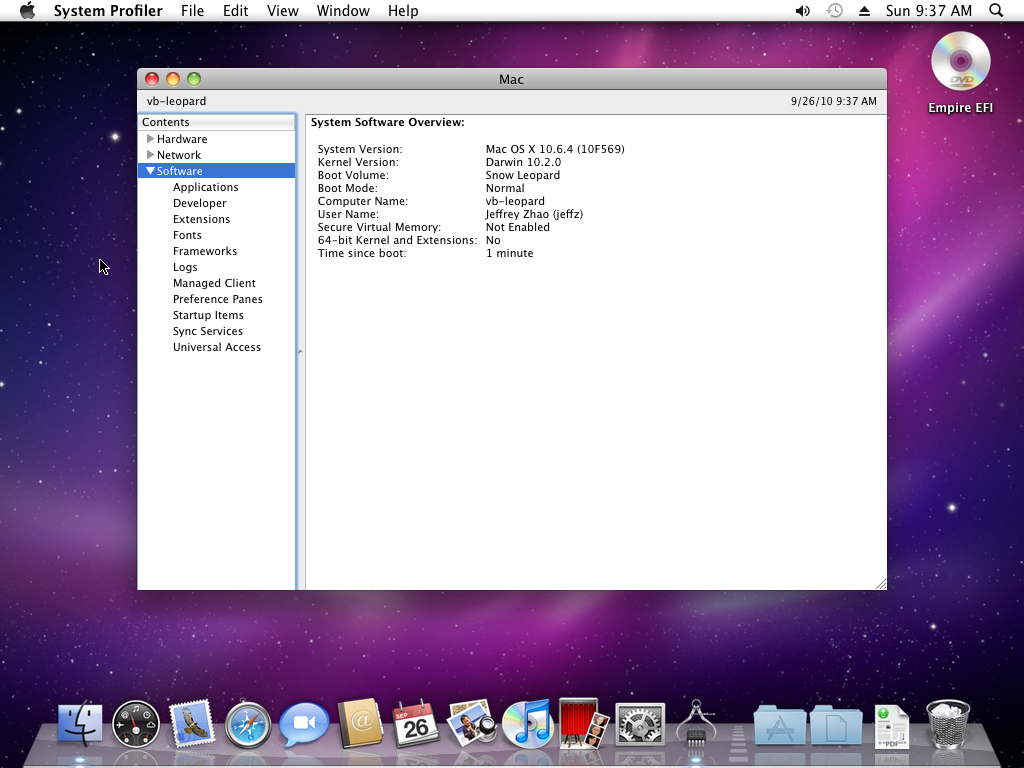Viewport: 1024px width, 768px height.
Task: Close the Mac window with red button
Action: [152, 79]
